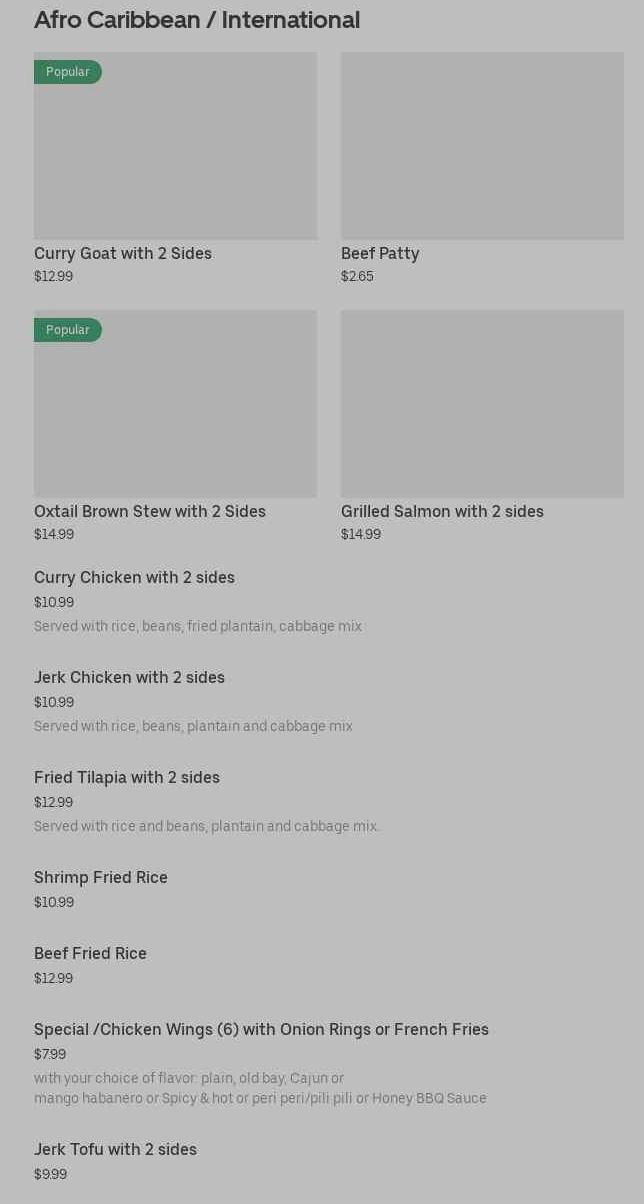
Task: Click the Fried Tilapia side description text
Action: tap(206, 827)
